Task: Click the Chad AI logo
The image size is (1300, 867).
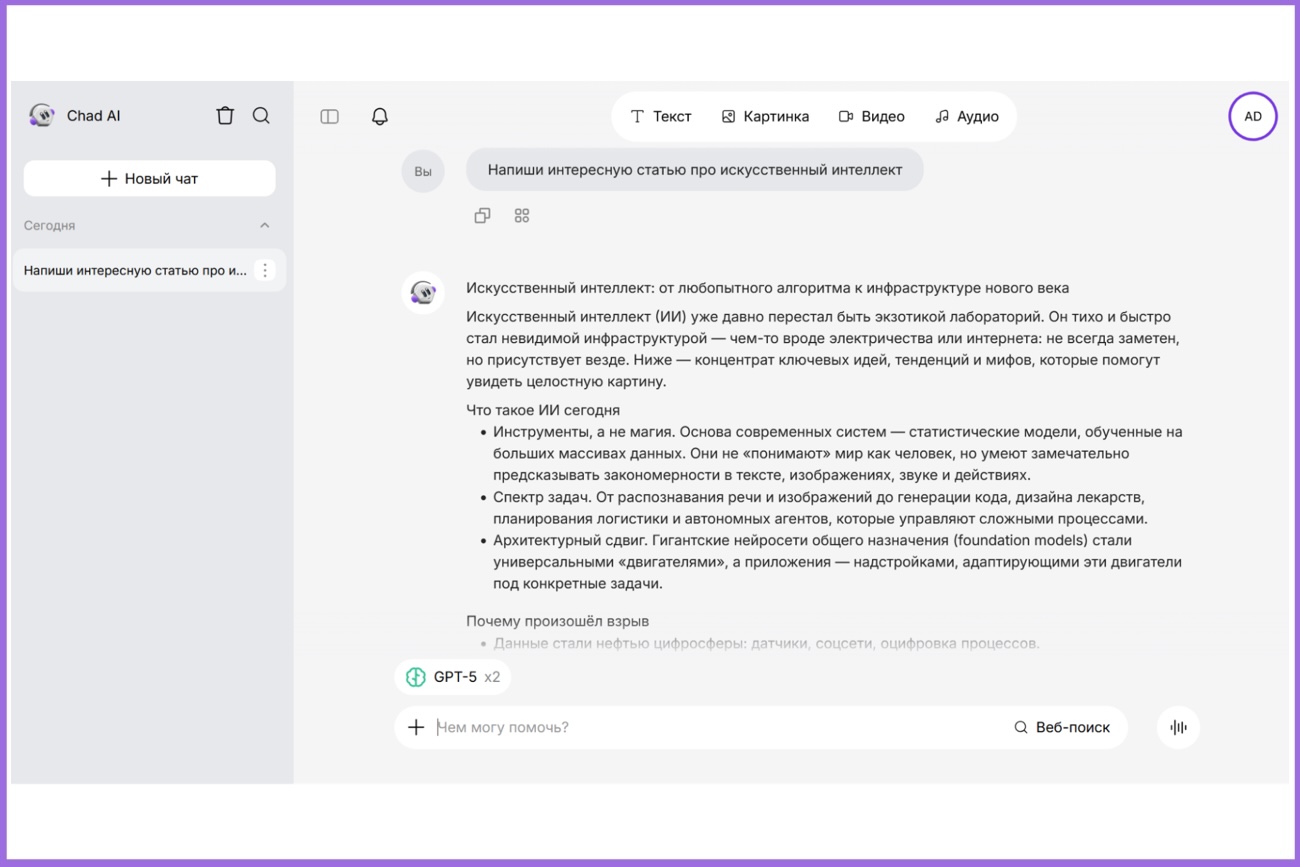Action: pyautogui.click(x=42, y=116)
